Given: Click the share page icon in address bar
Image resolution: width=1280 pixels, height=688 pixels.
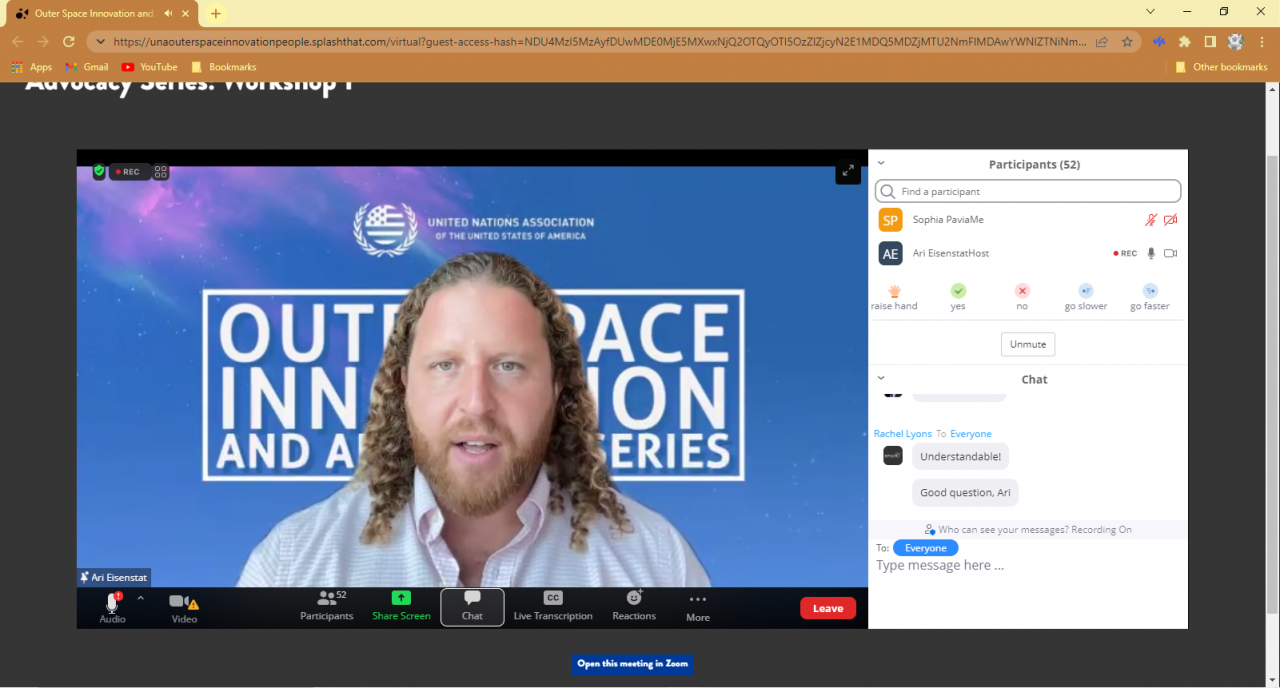Looking at the screenshot, I should (x=1101, y=42).
